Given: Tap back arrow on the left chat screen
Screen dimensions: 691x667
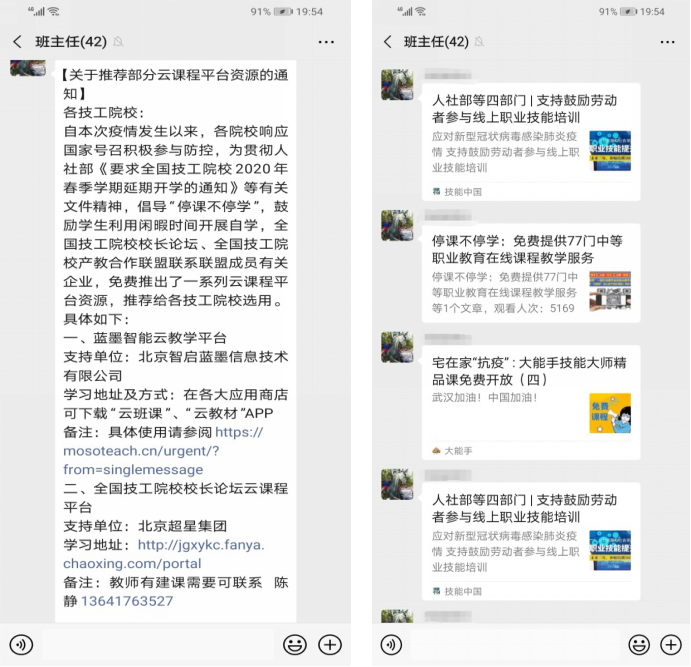Looking at the screenshot, I should (18, 42).
